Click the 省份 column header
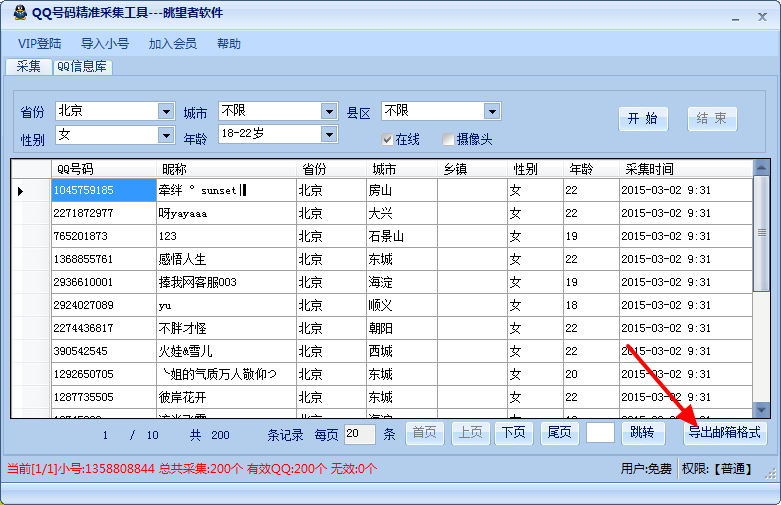 (x=332, y=169)
